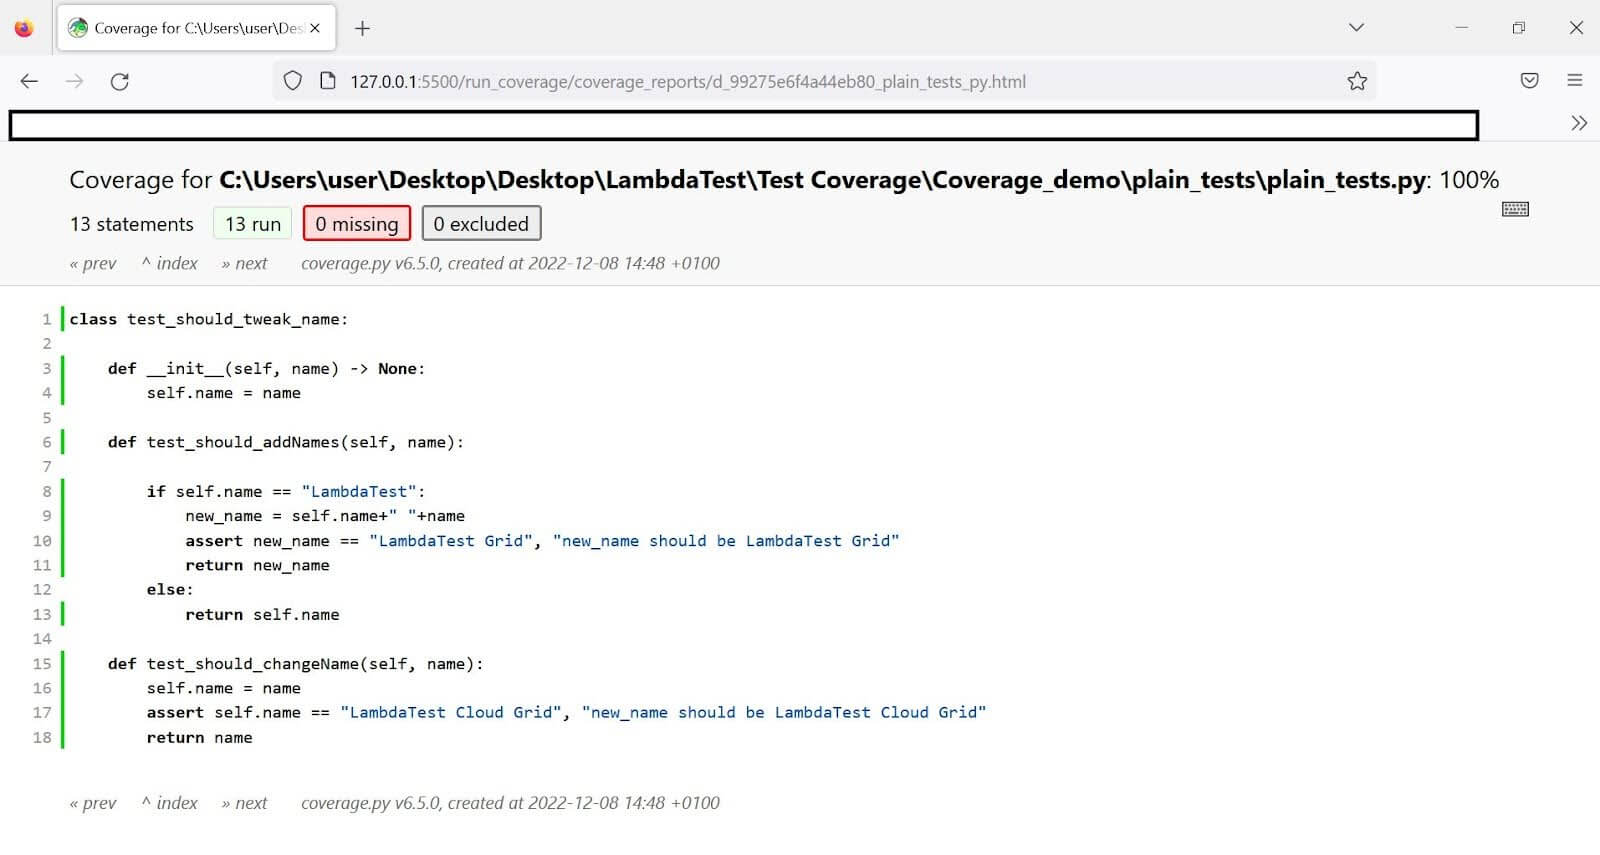Click line number 18 in source
Viewport: 1600px width, 855px height.
coord(42,737)
